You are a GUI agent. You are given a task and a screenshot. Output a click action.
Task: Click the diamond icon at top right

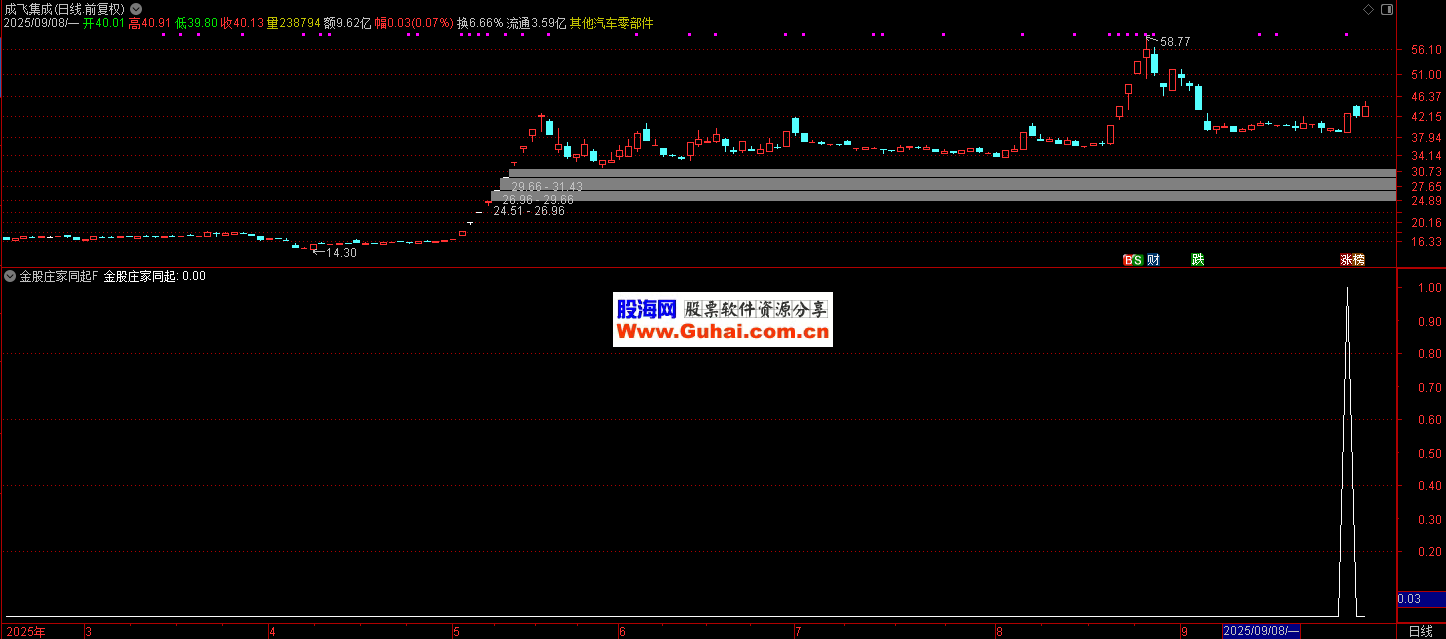pyautogui.click(x=1369, y=9)
